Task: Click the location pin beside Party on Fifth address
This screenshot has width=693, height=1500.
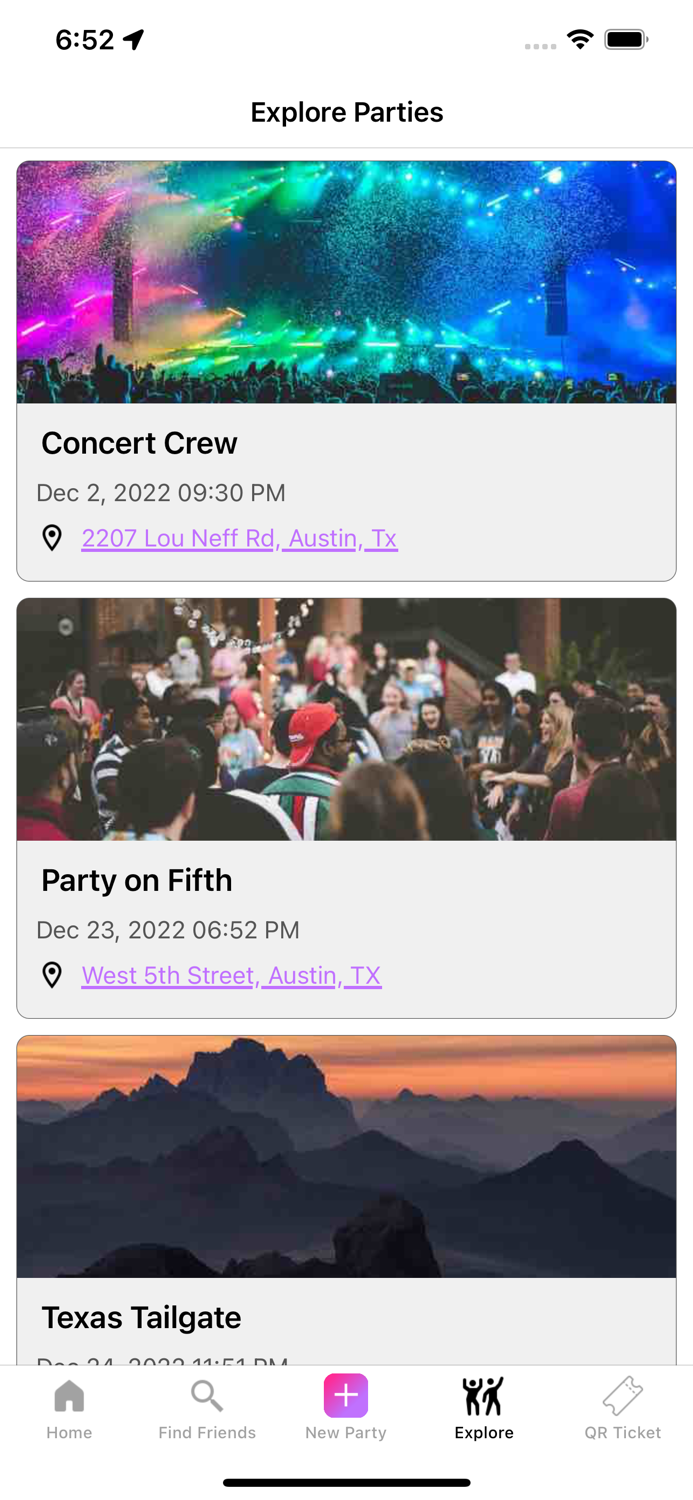Action: click(53, 975)
